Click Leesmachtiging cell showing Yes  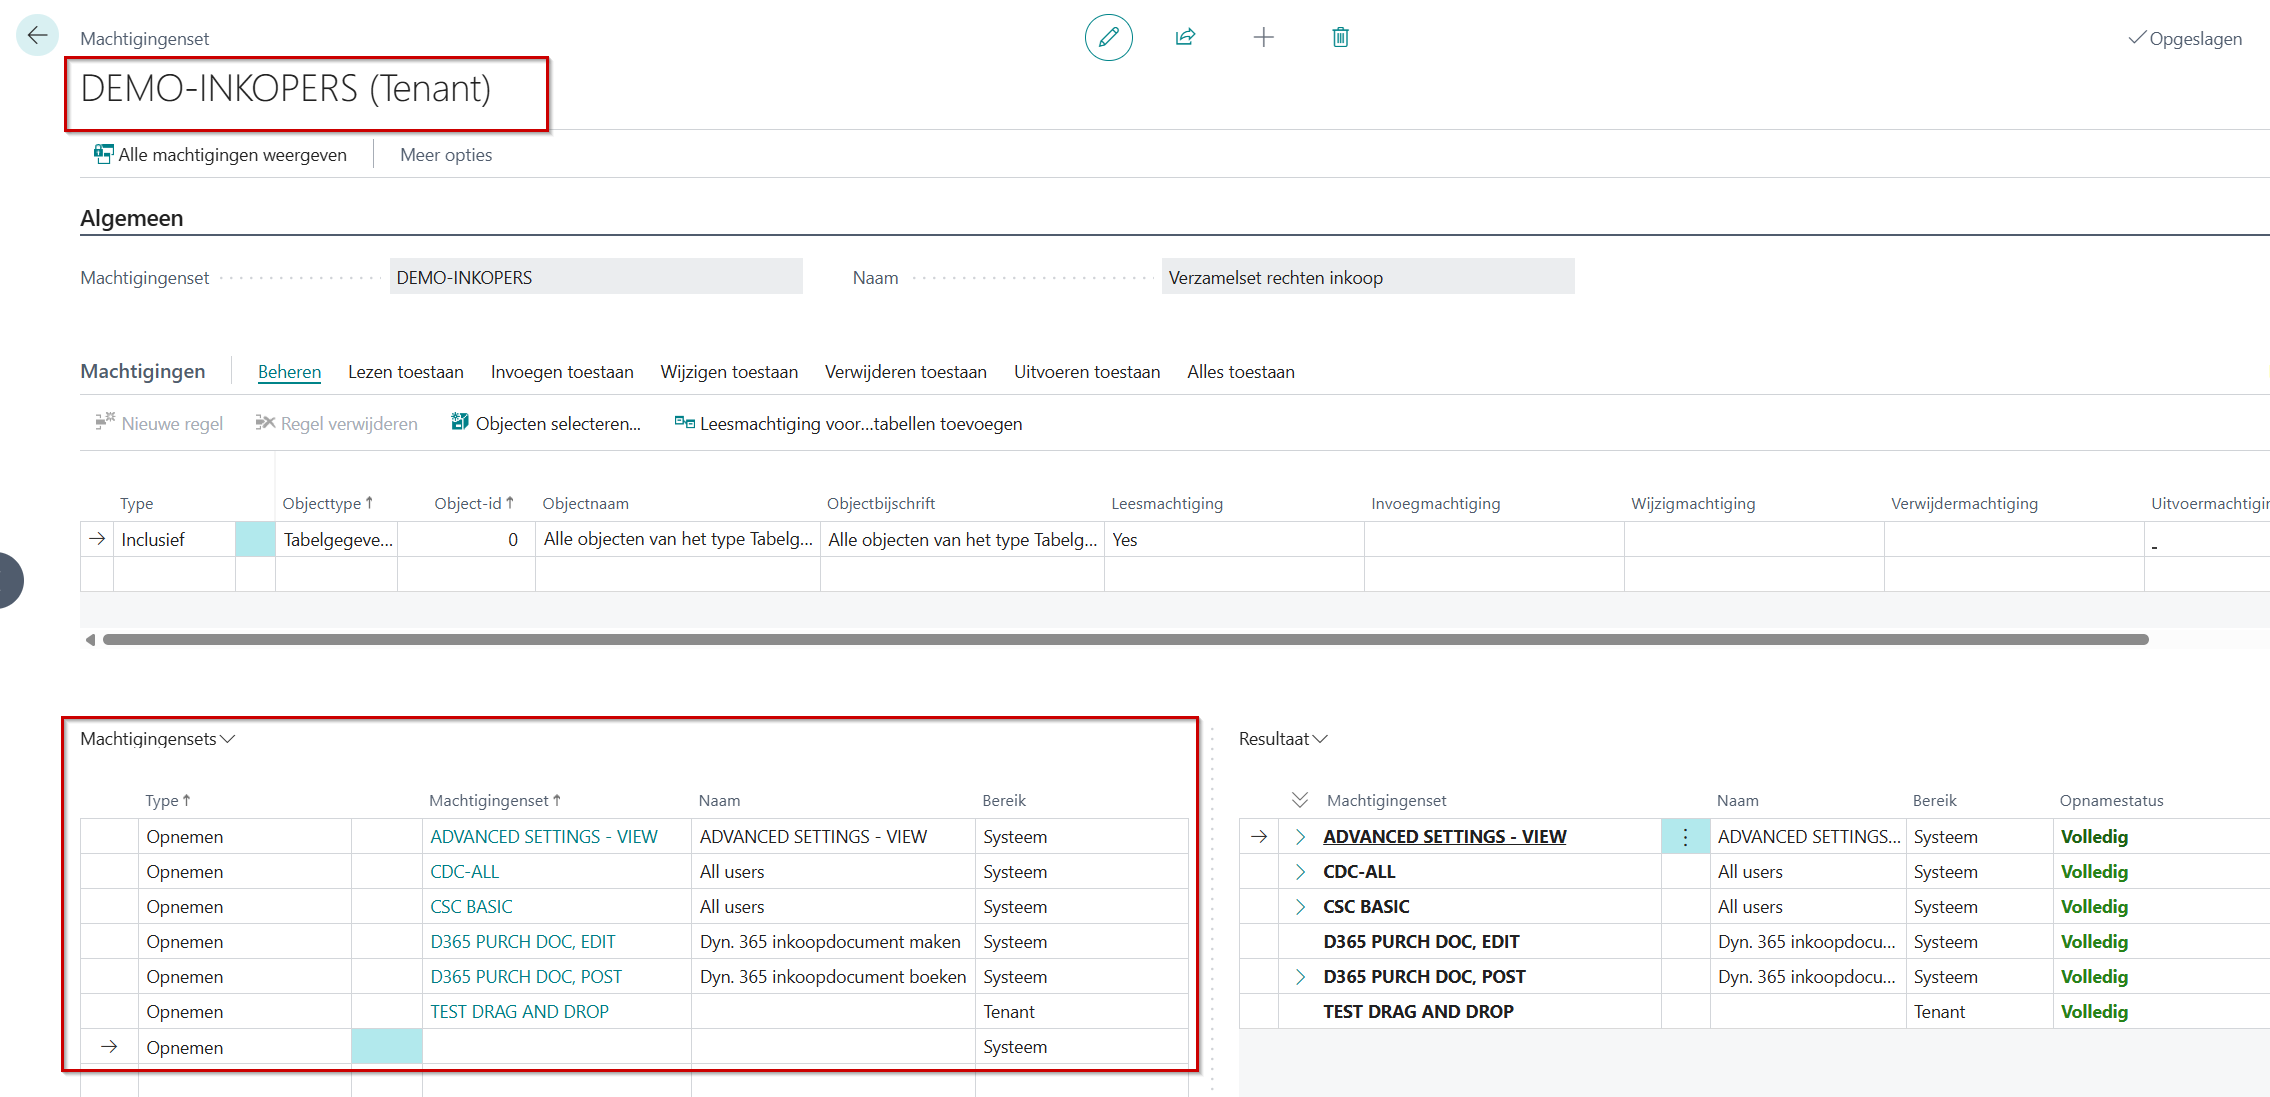click(x=1234, y=540)
